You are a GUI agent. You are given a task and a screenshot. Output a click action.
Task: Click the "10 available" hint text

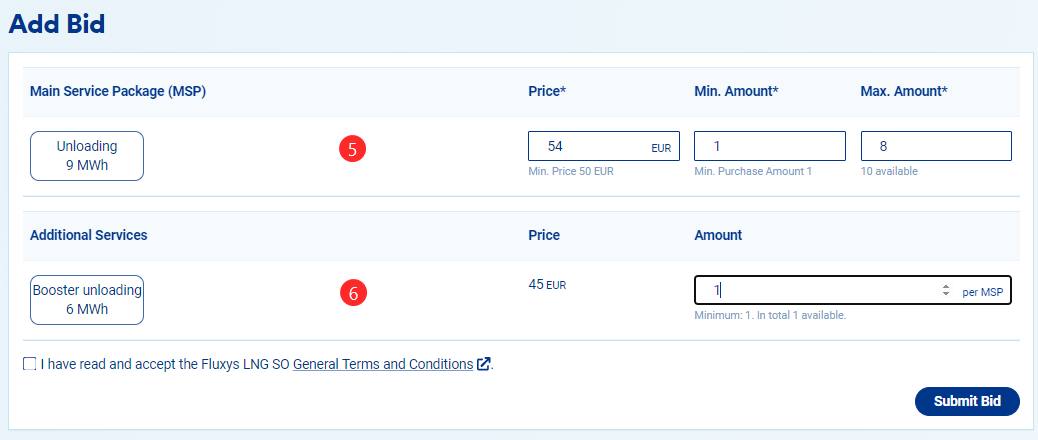pyautogui.click(x=889, y=172)
